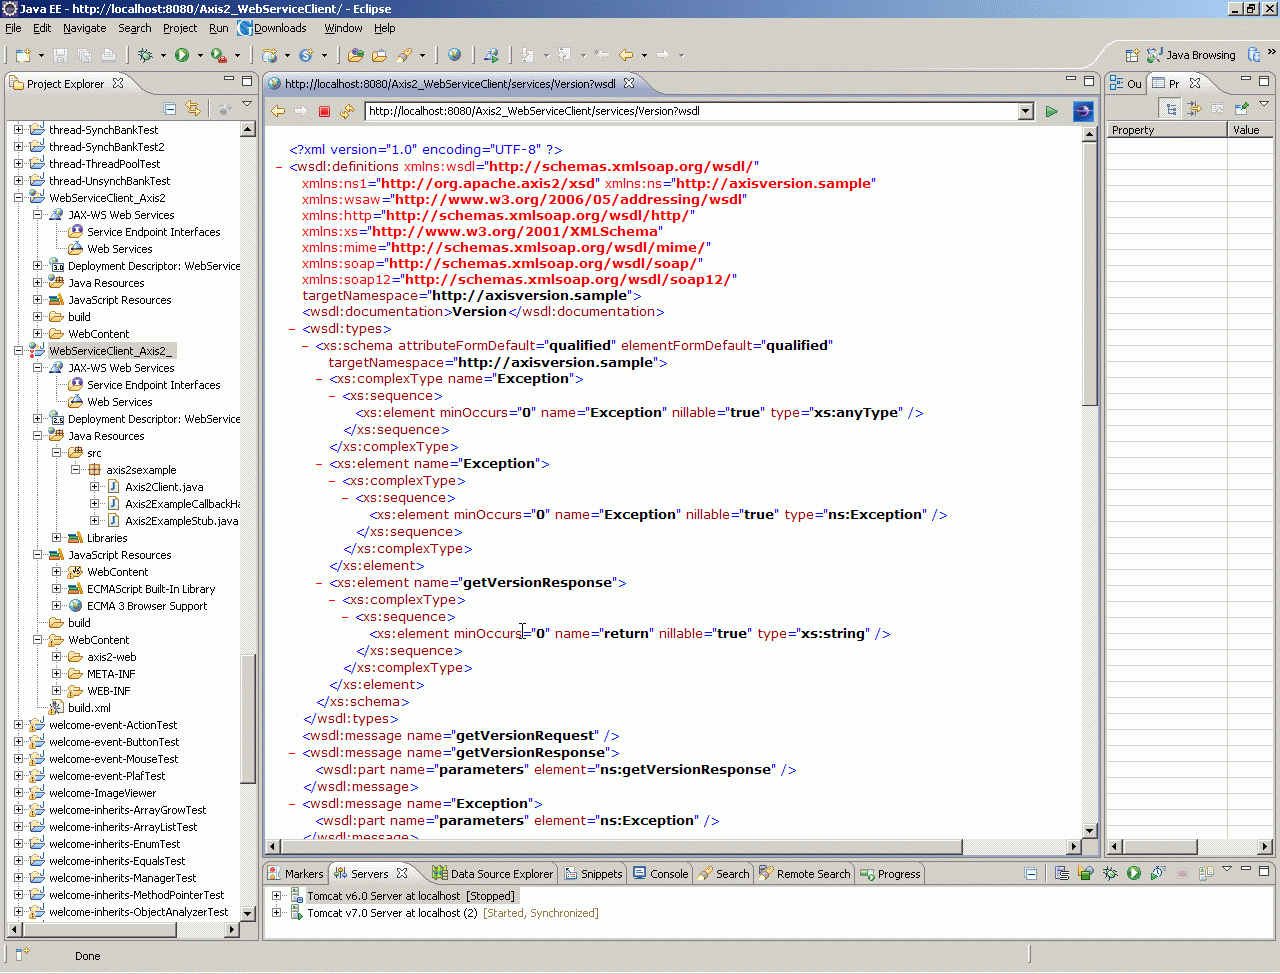Screen dimensions: 1280x974
Task: Select the welcome-ImageViewer project
Action: pyautogui.click(x=102, y=793)
